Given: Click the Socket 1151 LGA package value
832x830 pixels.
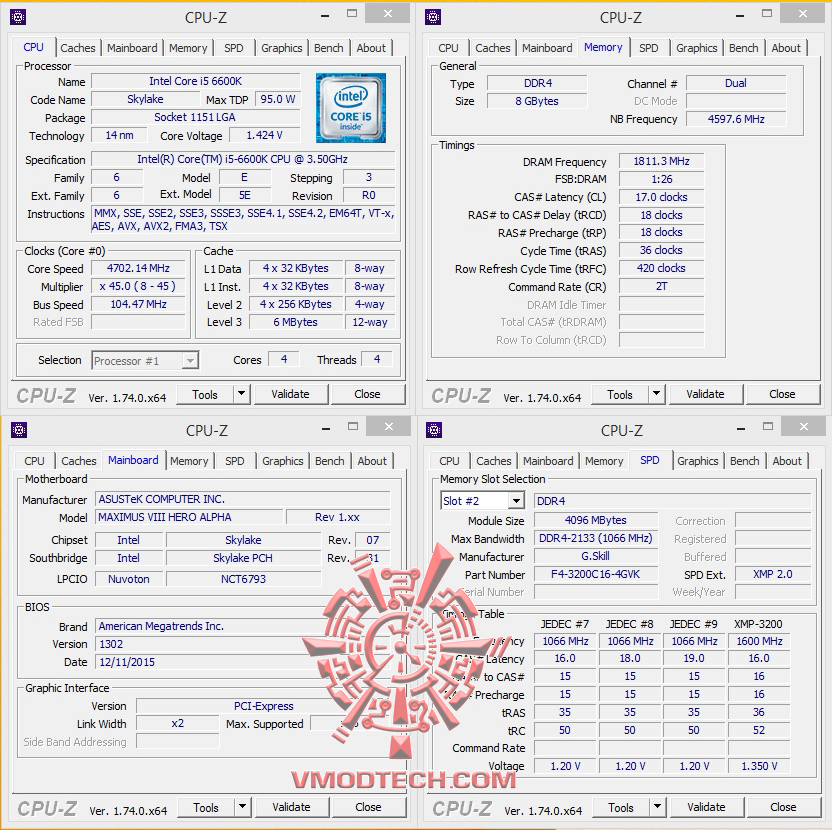Looking at the screenshot, I should [195, 117].
